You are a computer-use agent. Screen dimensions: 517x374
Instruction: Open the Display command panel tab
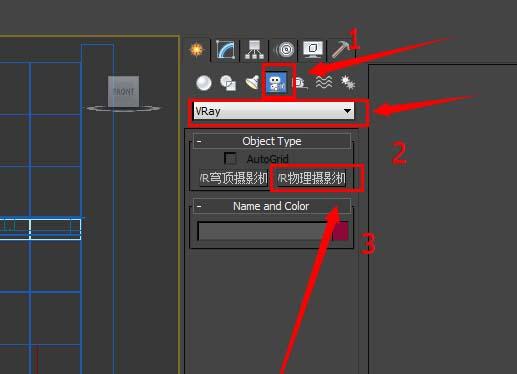313,50
